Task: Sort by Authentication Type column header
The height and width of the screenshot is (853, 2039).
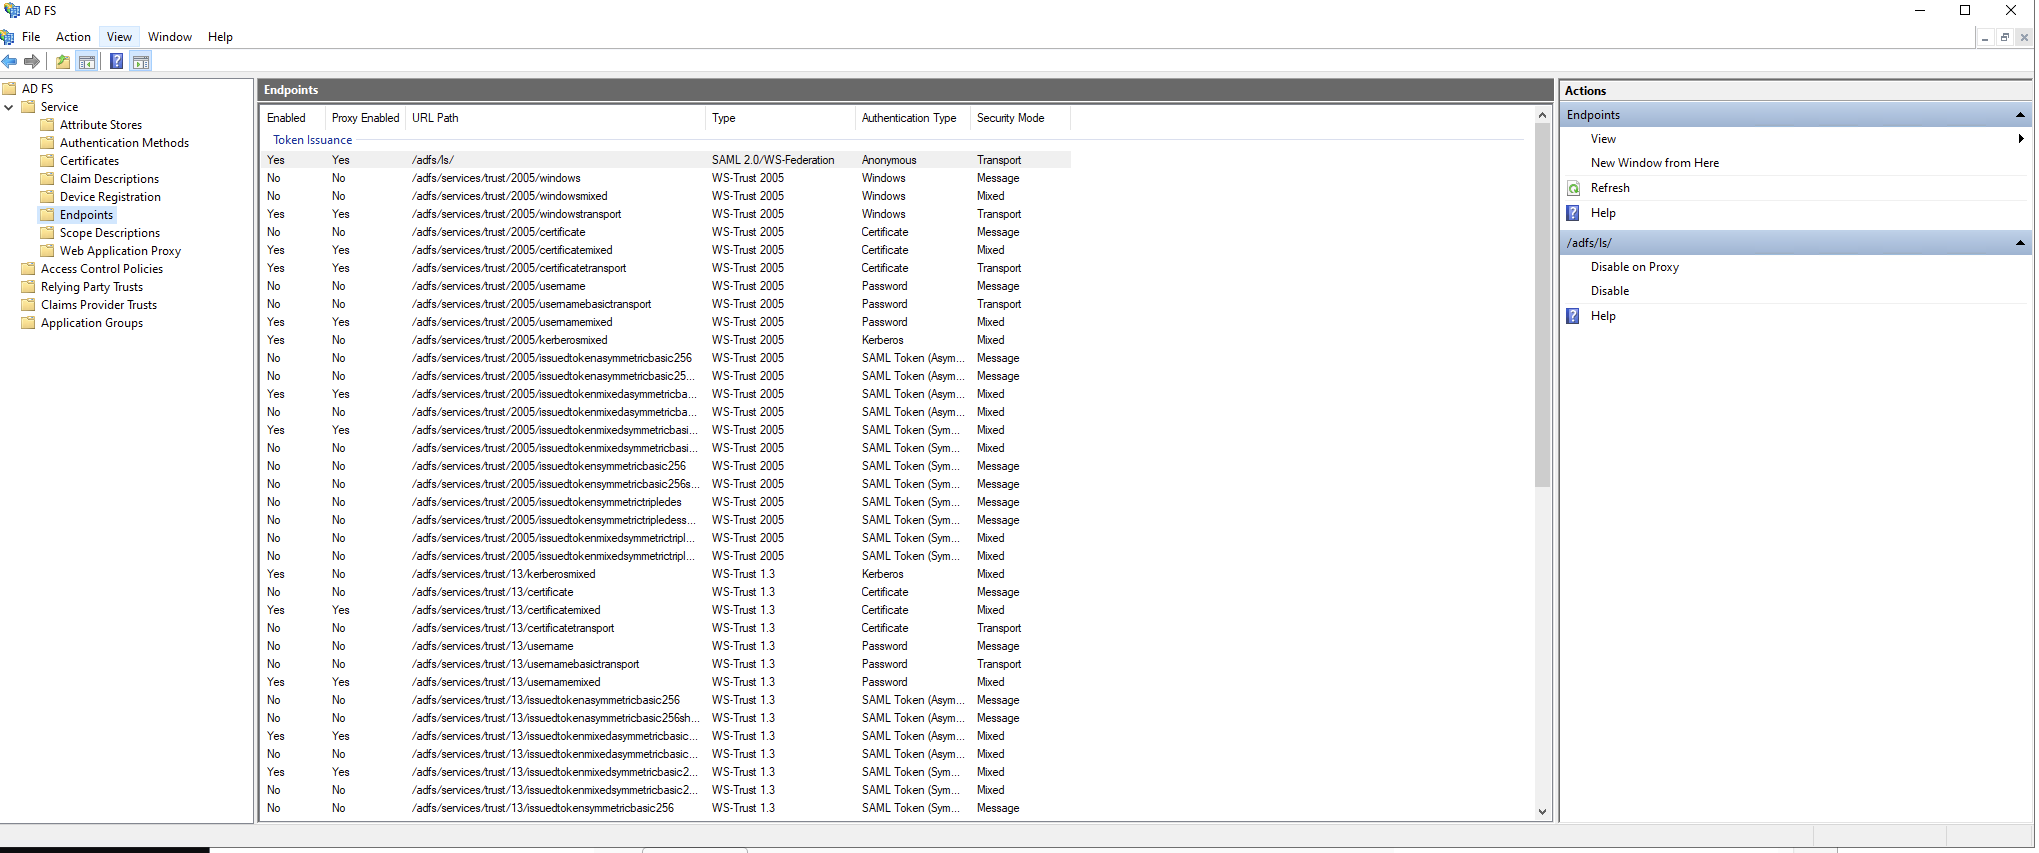Action: [912, 118]
